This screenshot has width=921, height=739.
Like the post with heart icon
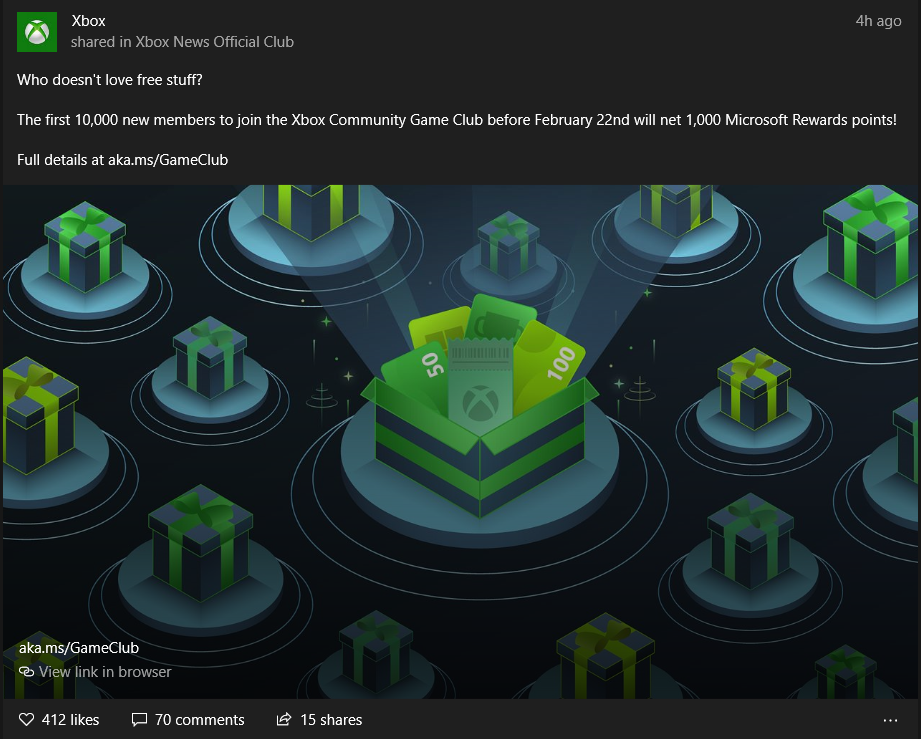[x=26, y=719]
